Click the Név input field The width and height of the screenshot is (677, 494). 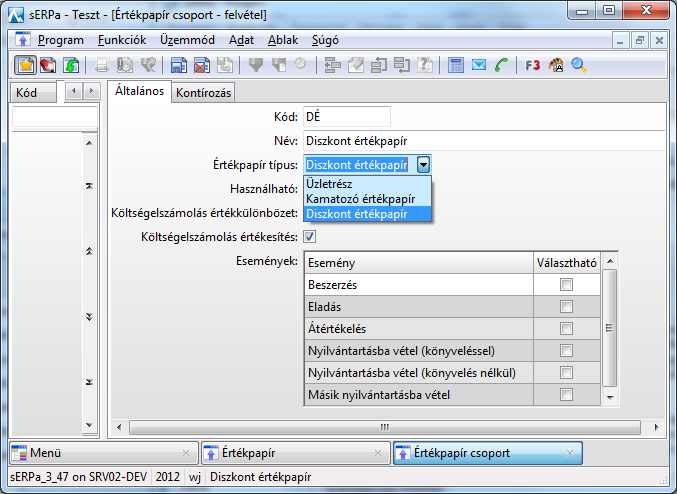coord(484,141)
